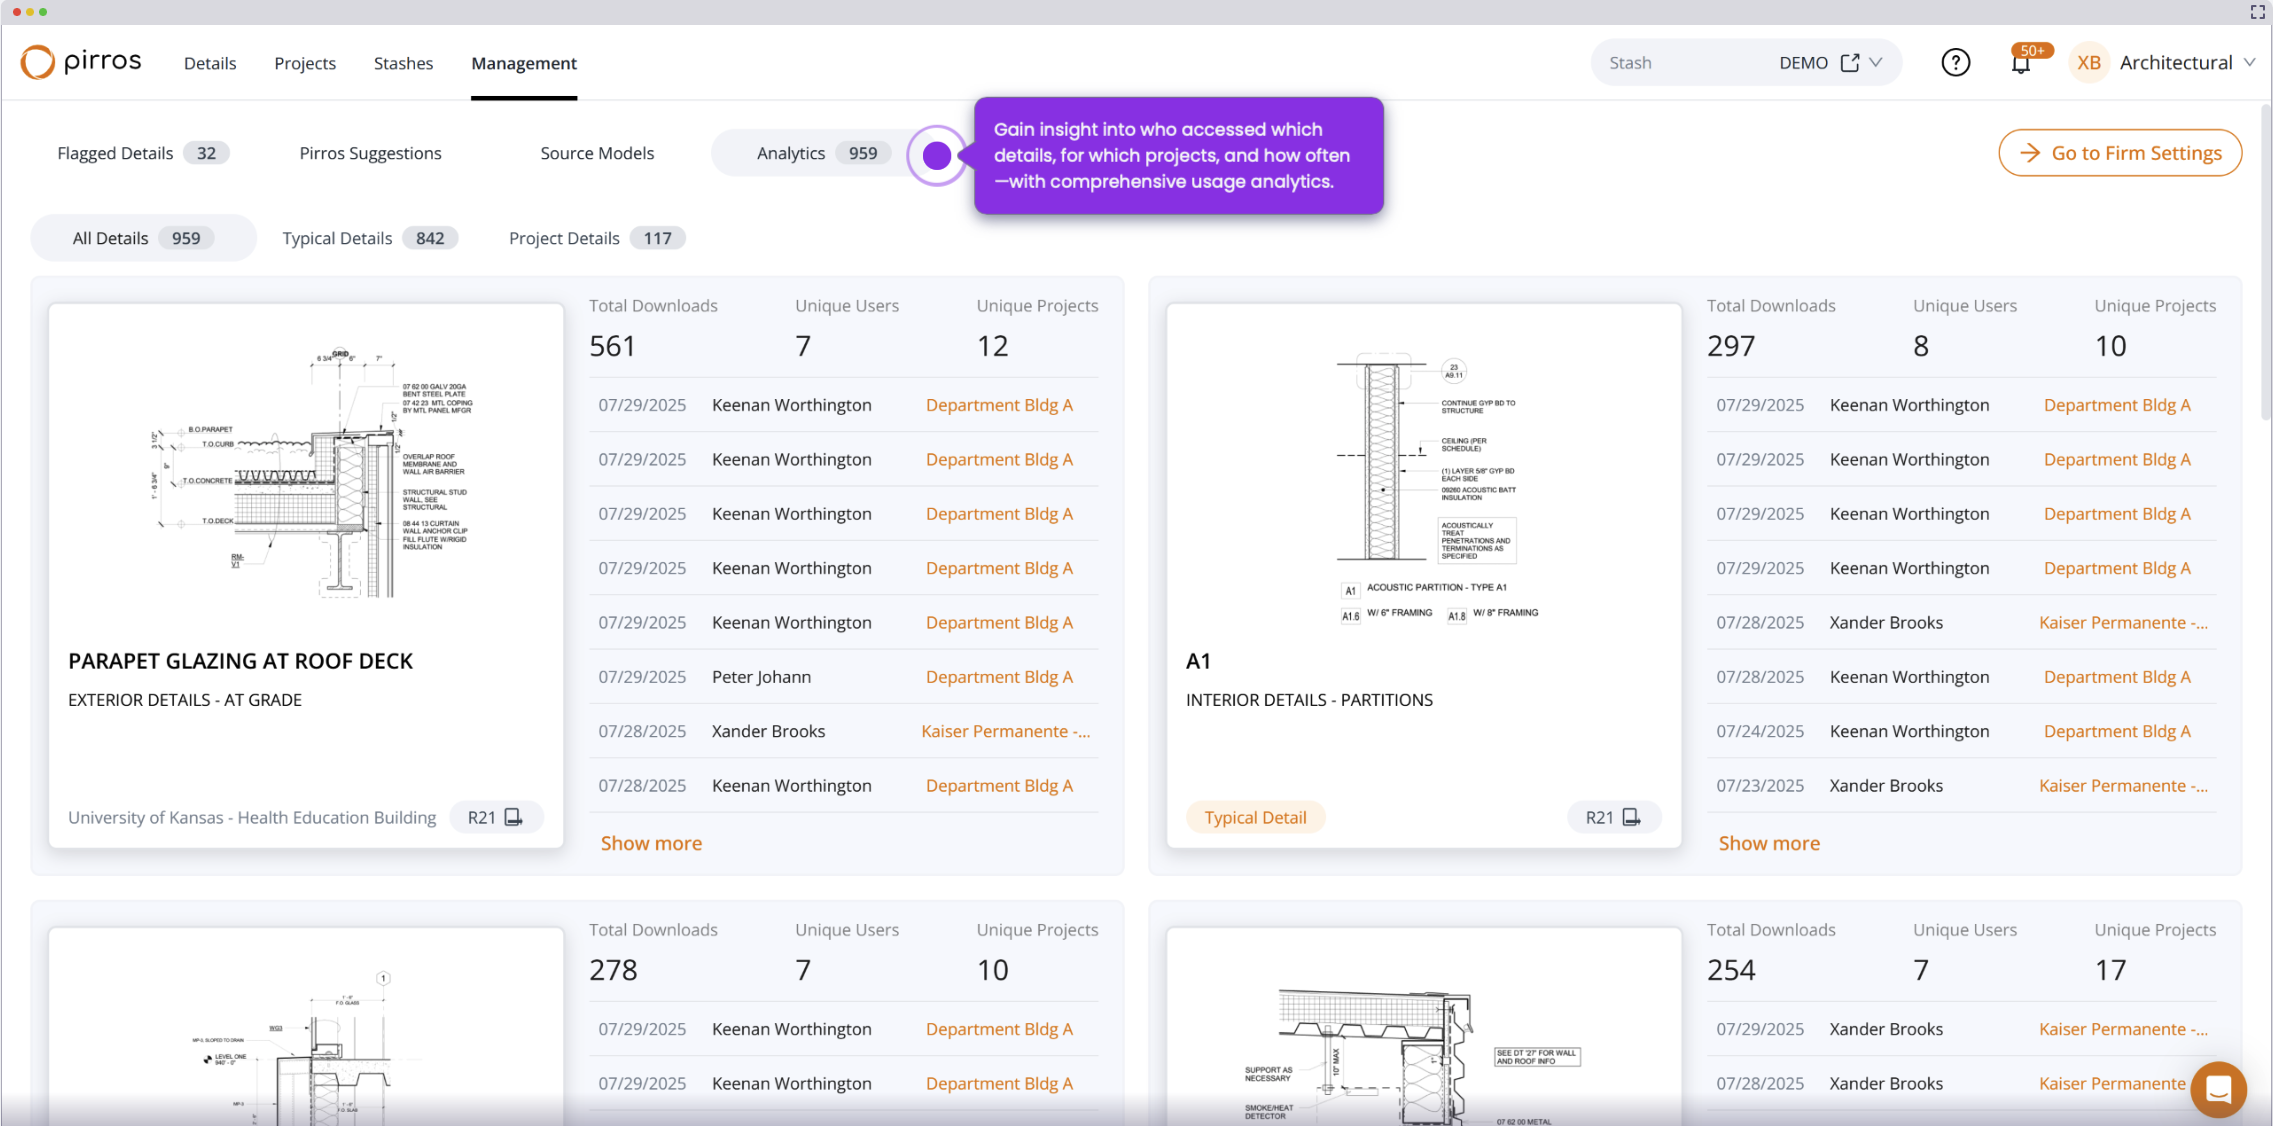Viewport: 2273px width, 1126px height.
Task: Show more downloads for Parapet Glazing
Action: tap(651, 843)
